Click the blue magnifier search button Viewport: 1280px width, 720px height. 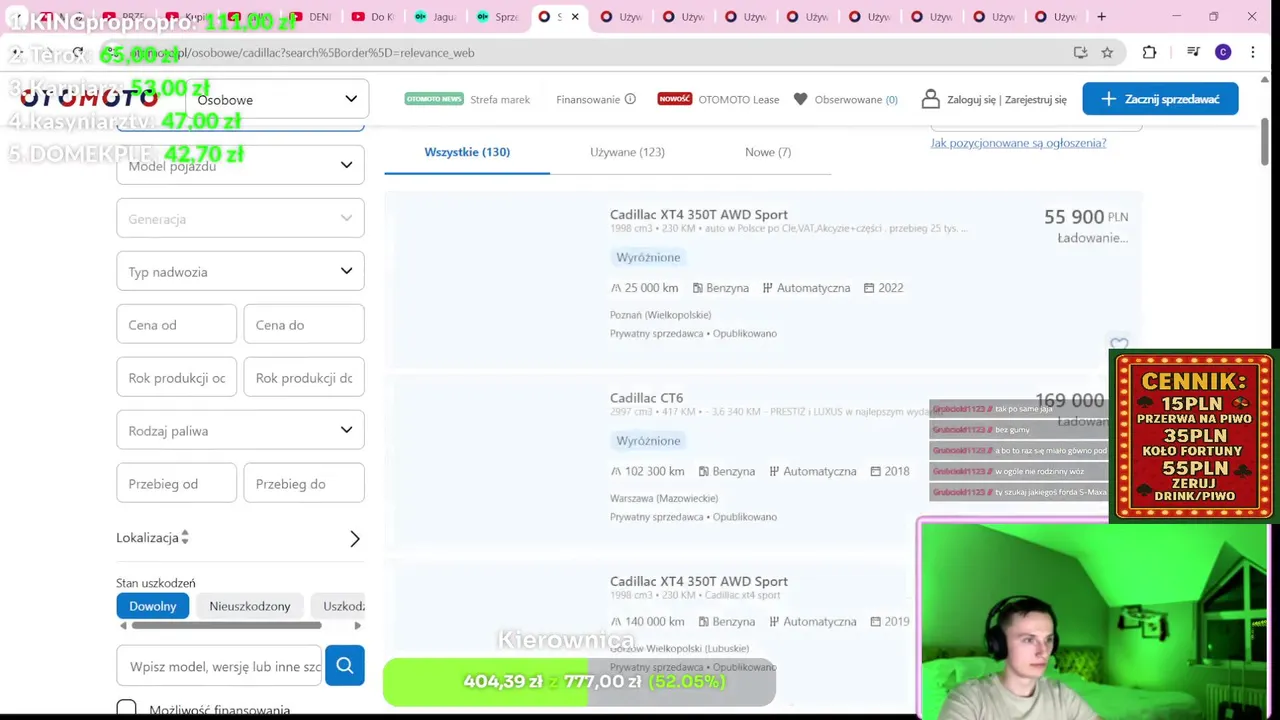345,665
